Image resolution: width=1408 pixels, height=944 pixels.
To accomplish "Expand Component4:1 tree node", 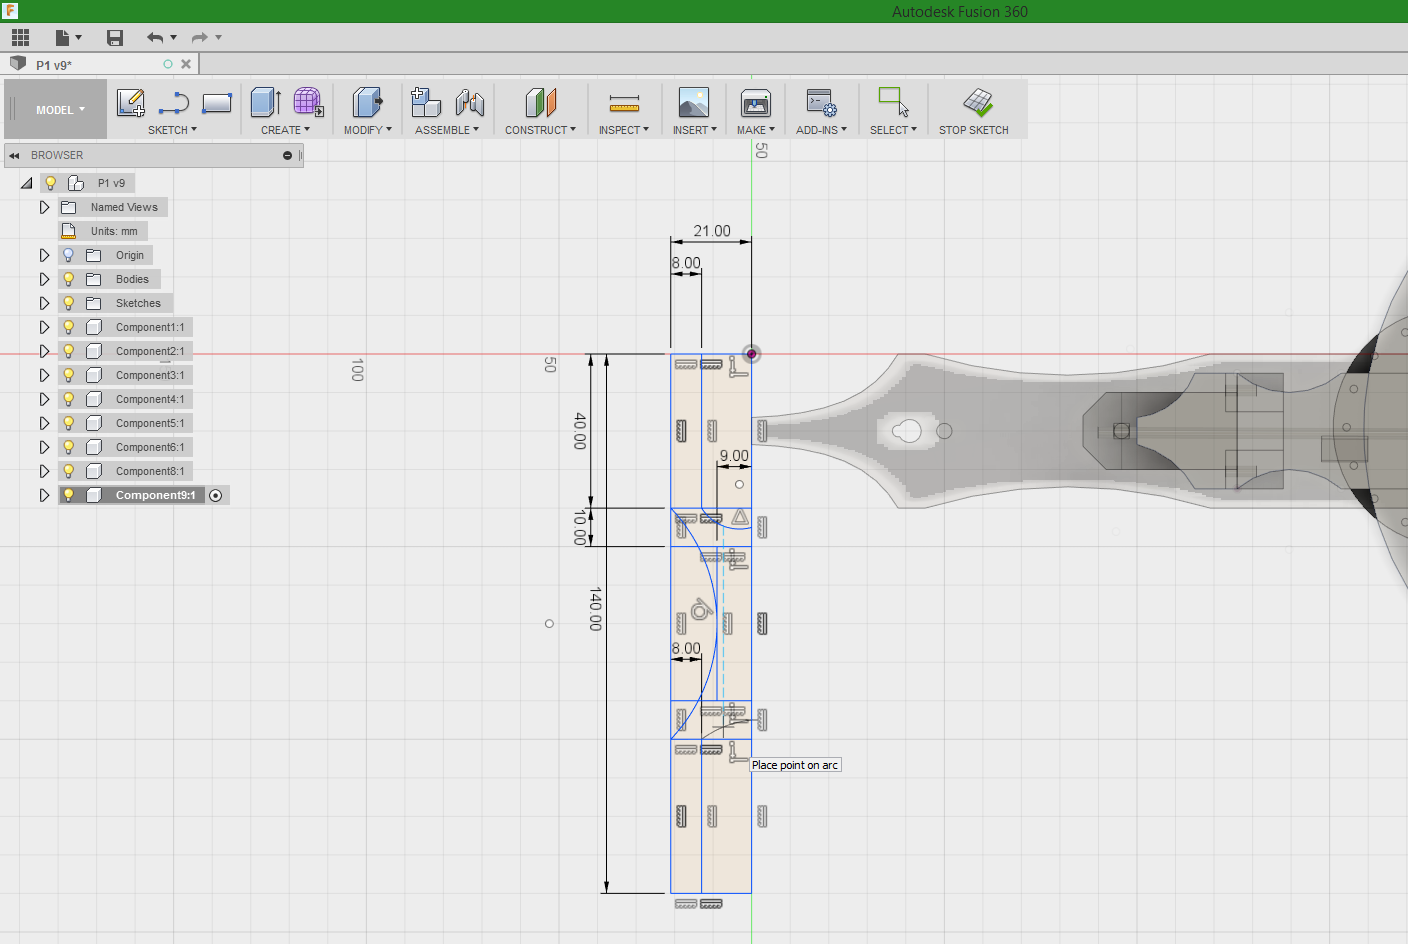I will click(44, 399).
